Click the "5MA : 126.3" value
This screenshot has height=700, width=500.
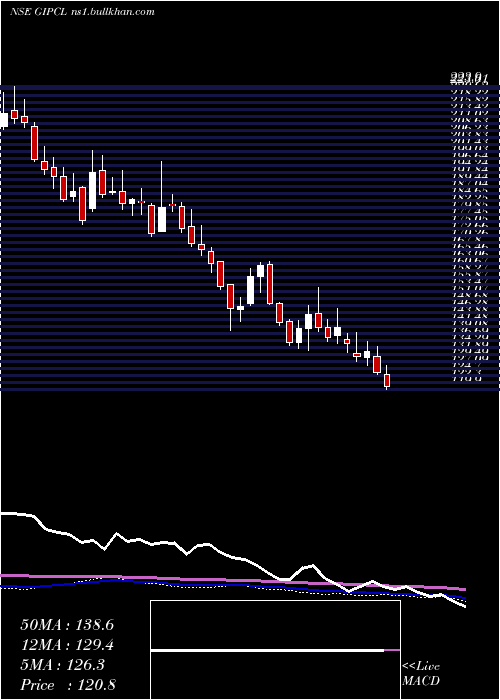click(x=62, y=665)
